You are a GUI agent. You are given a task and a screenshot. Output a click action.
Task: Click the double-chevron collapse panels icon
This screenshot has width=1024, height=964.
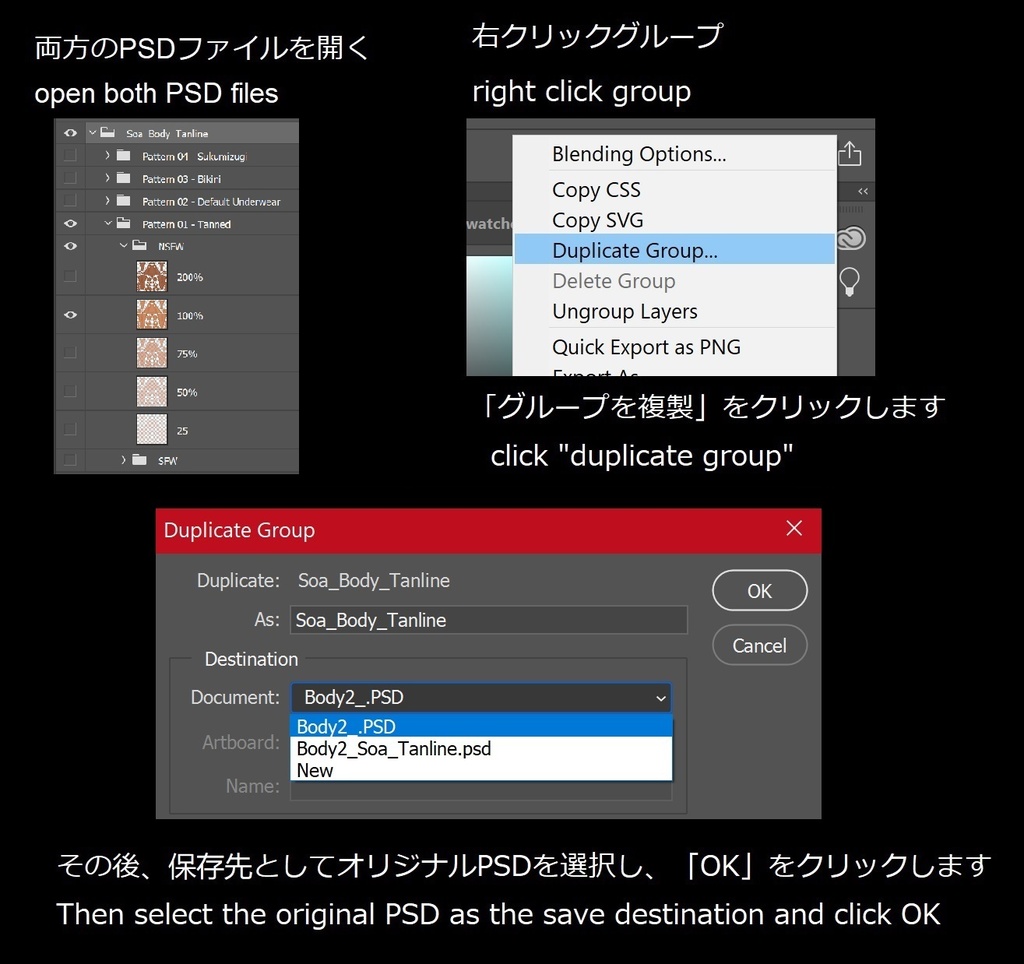click(x=862, y=191)
